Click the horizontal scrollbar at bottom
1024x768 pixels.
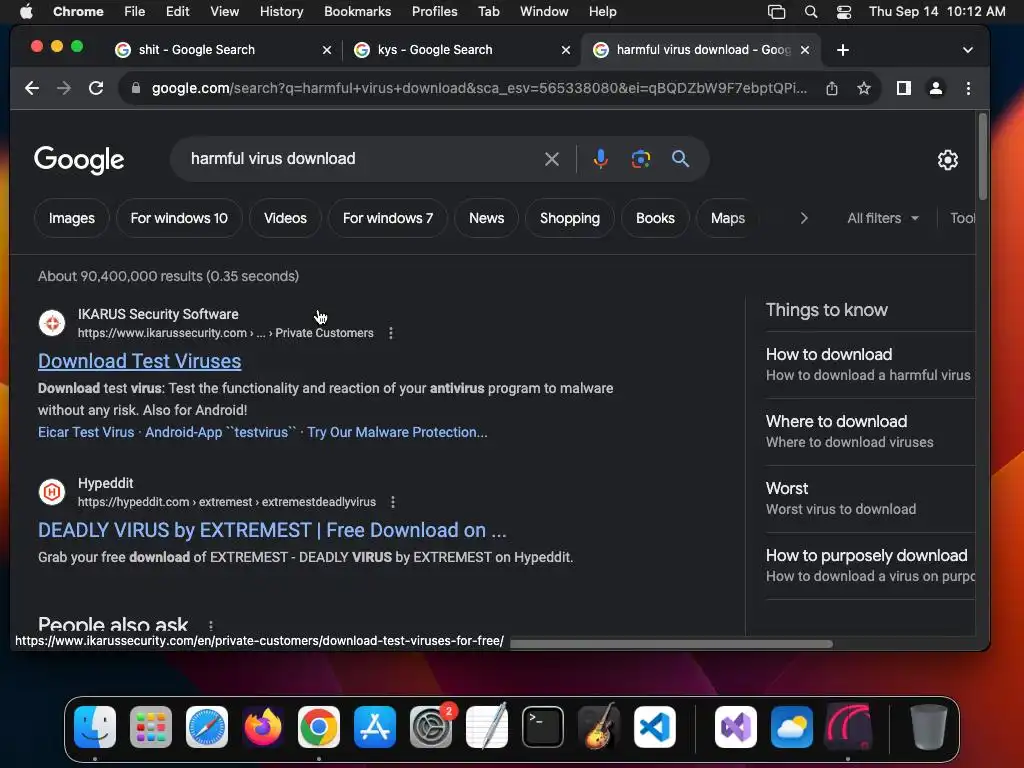click(671, 644)
